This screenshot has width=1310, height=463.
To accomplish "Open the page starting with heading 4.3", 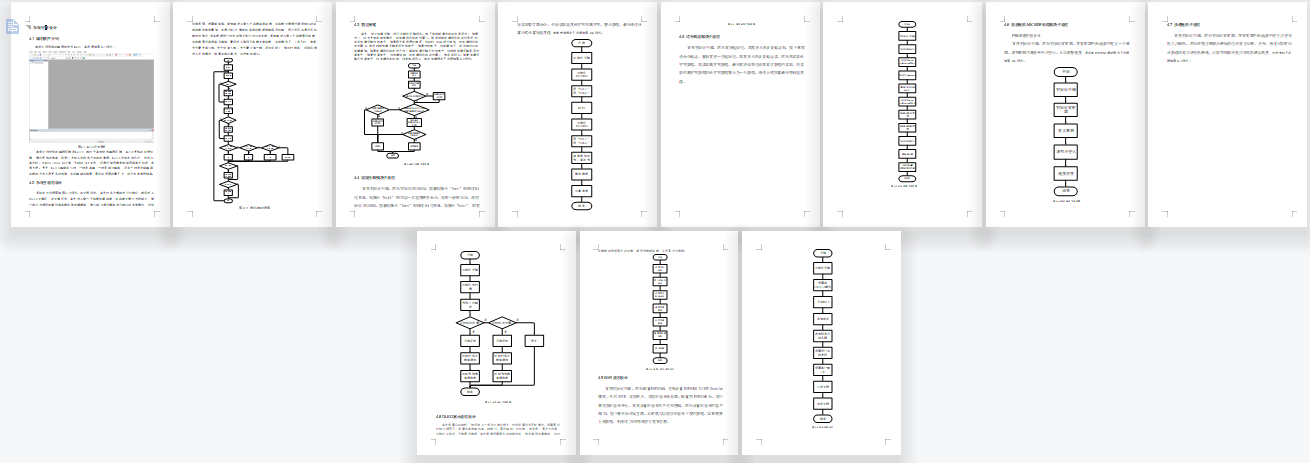I will (416, 114).
